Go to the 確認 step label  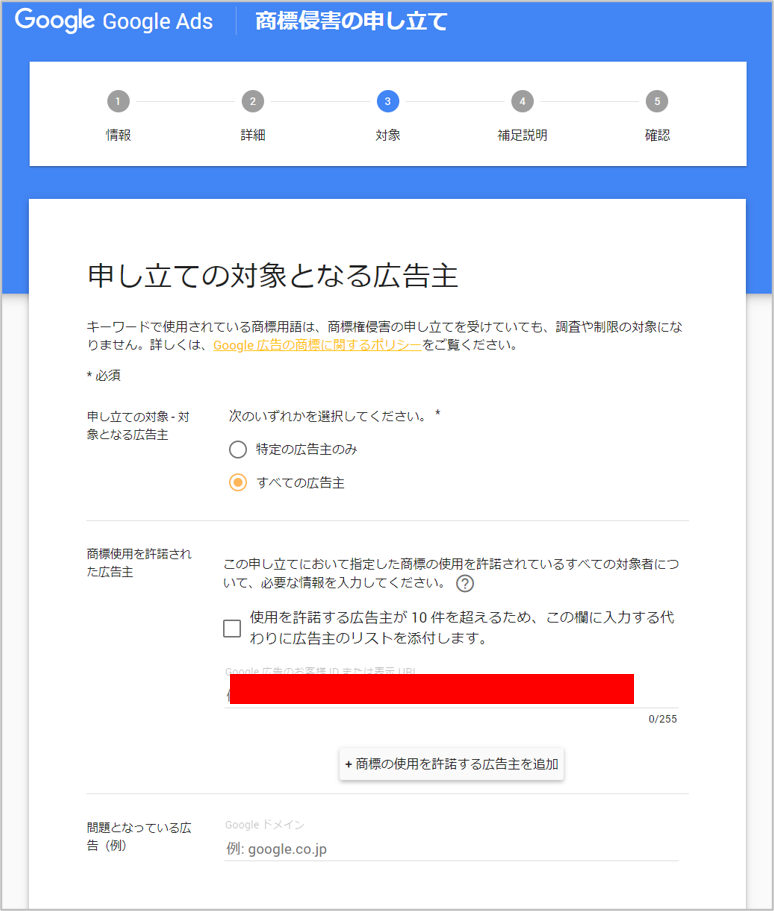(657, 135)
